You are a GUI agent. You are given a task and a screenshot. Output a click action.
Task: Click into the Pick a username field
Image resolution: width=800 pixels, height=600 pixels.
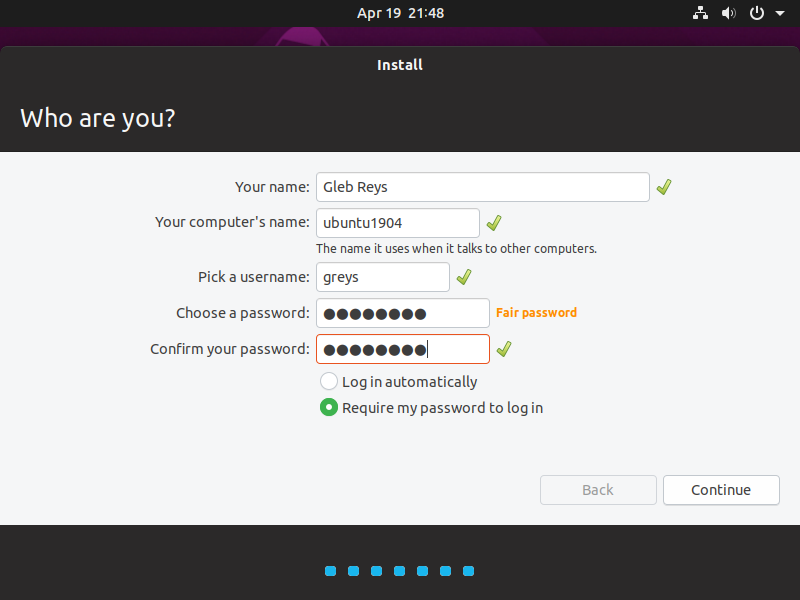point(382,277)
